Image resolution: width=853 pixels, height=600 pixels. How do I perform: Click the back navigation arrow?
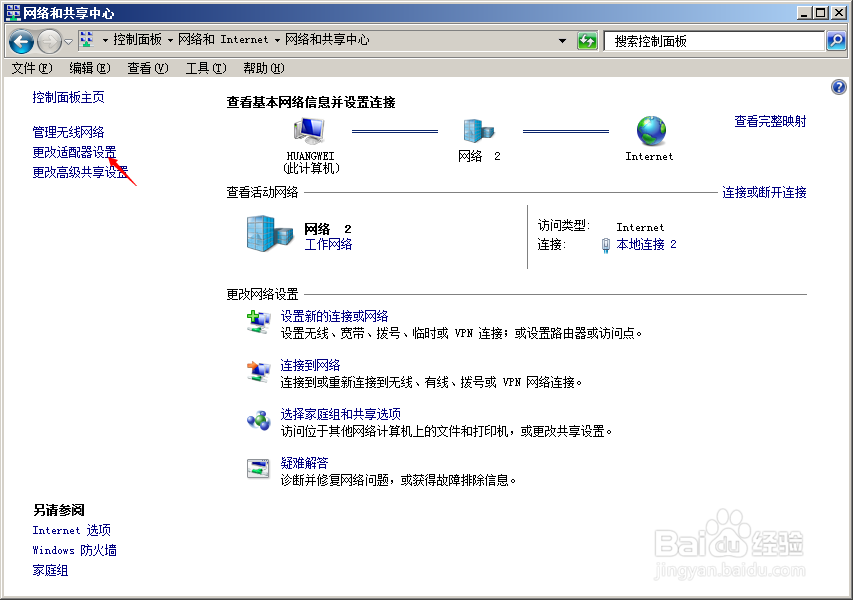click(21, 41)
